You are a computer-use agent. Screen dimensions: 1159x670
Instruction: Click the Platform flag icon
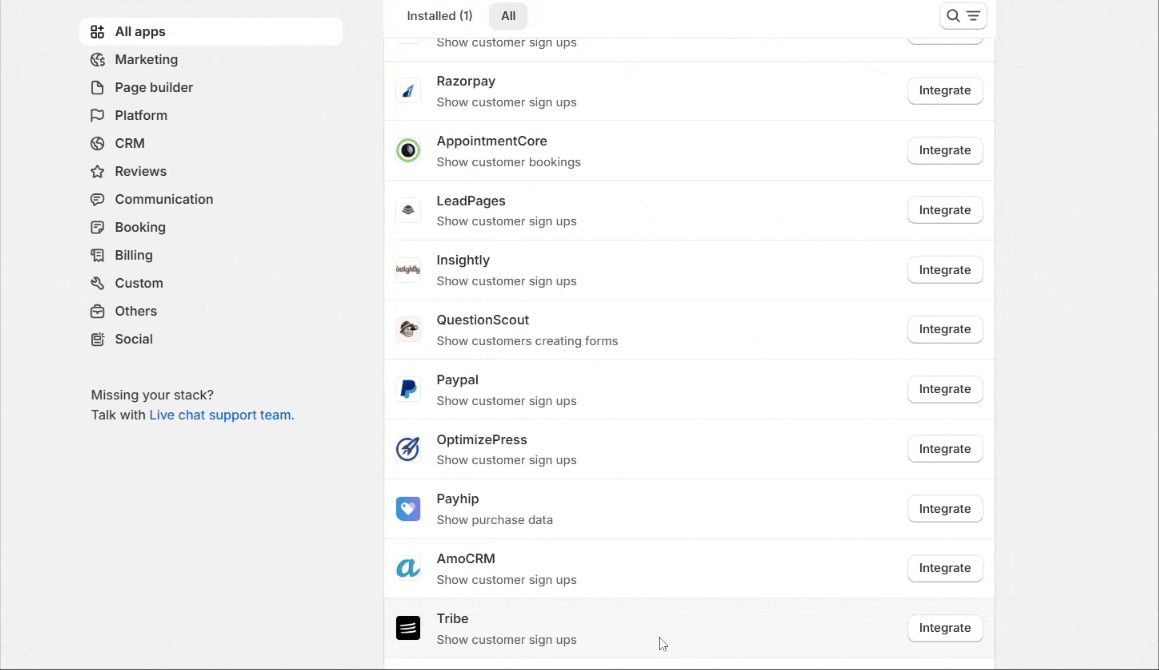[x=97, y=115]
